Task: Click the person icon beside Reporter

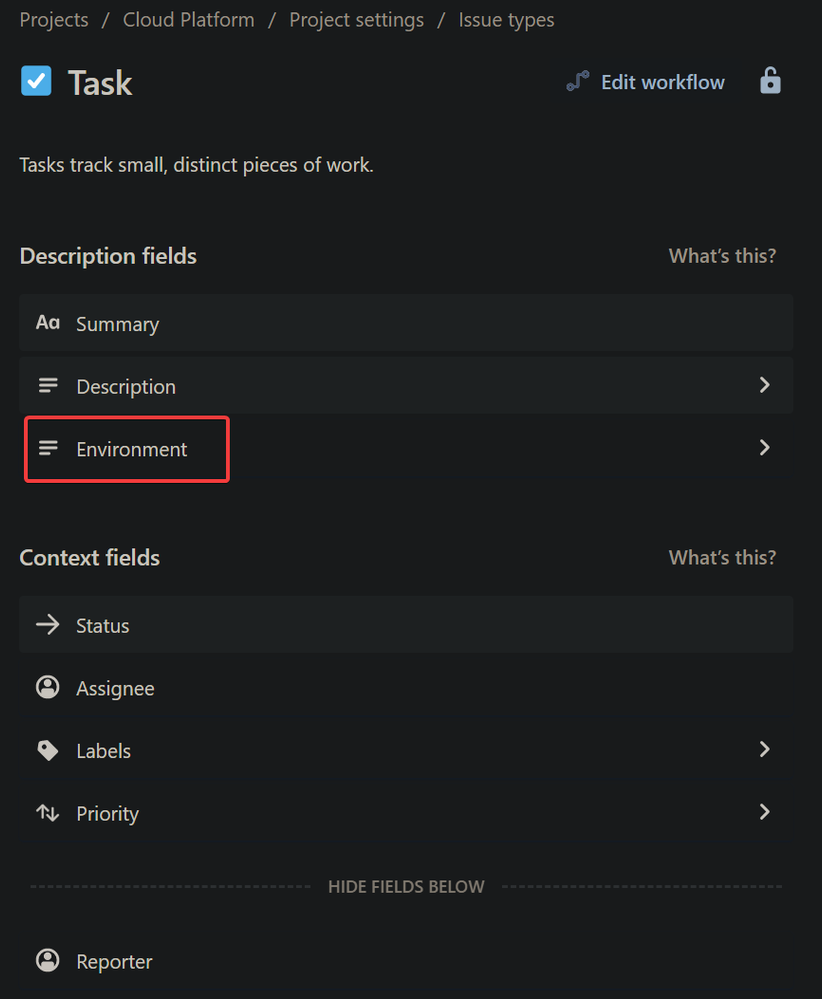Action: click(48, 960)
